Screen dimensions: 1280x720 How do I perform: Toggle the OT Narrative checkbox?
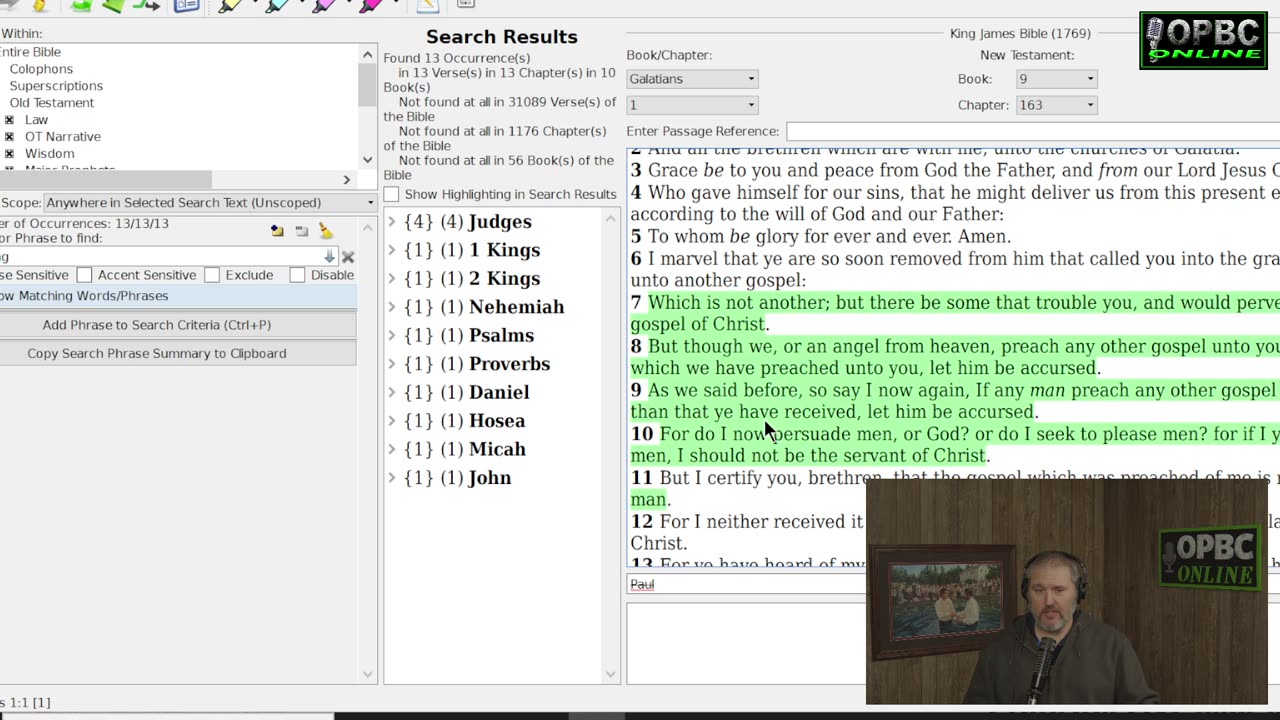(x=9, y=137)
